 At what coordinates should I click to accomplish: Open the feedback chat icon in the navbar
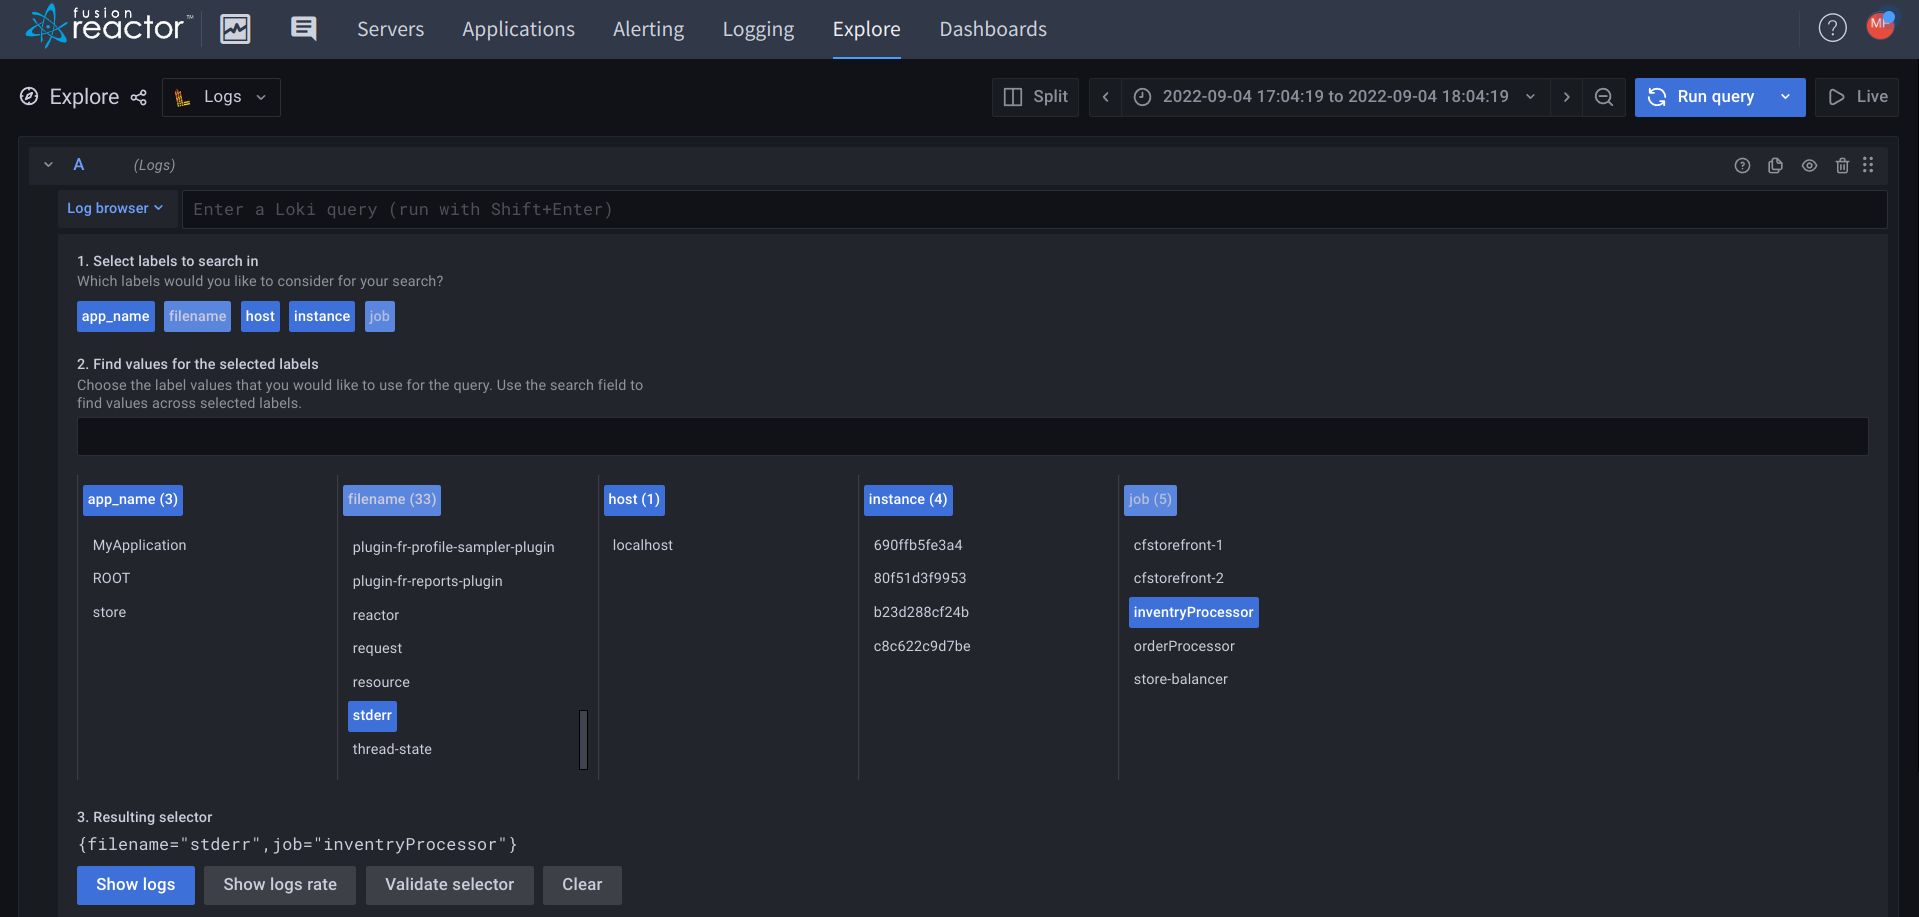(302, 28)
